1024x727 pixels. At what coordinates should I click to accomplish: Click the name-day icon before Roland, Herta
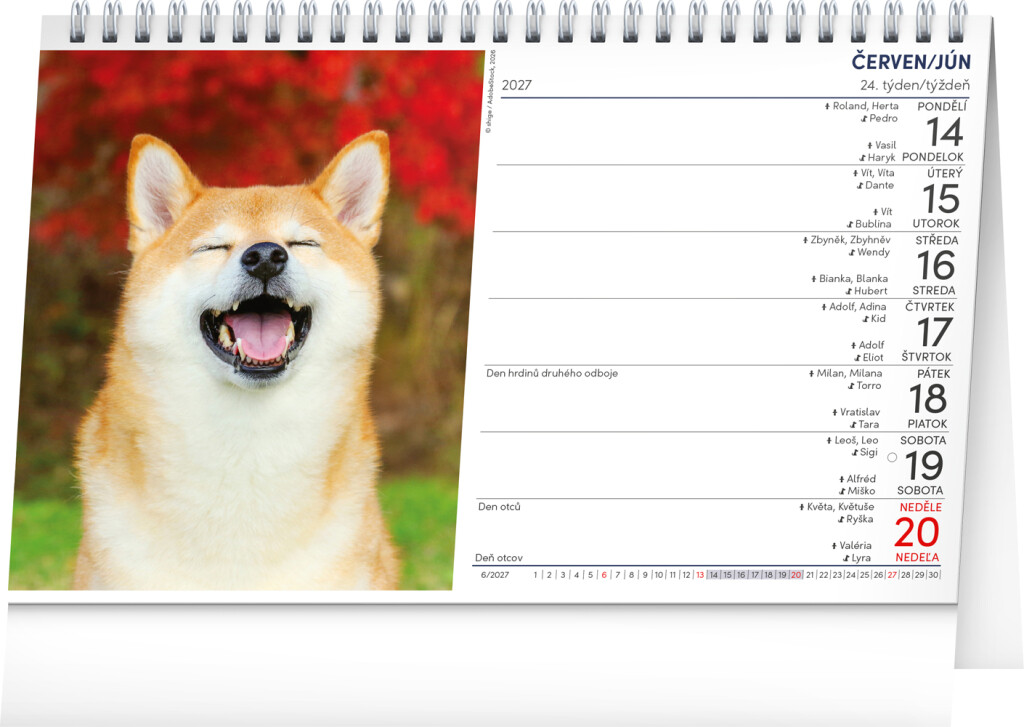(x=827, y=106)
